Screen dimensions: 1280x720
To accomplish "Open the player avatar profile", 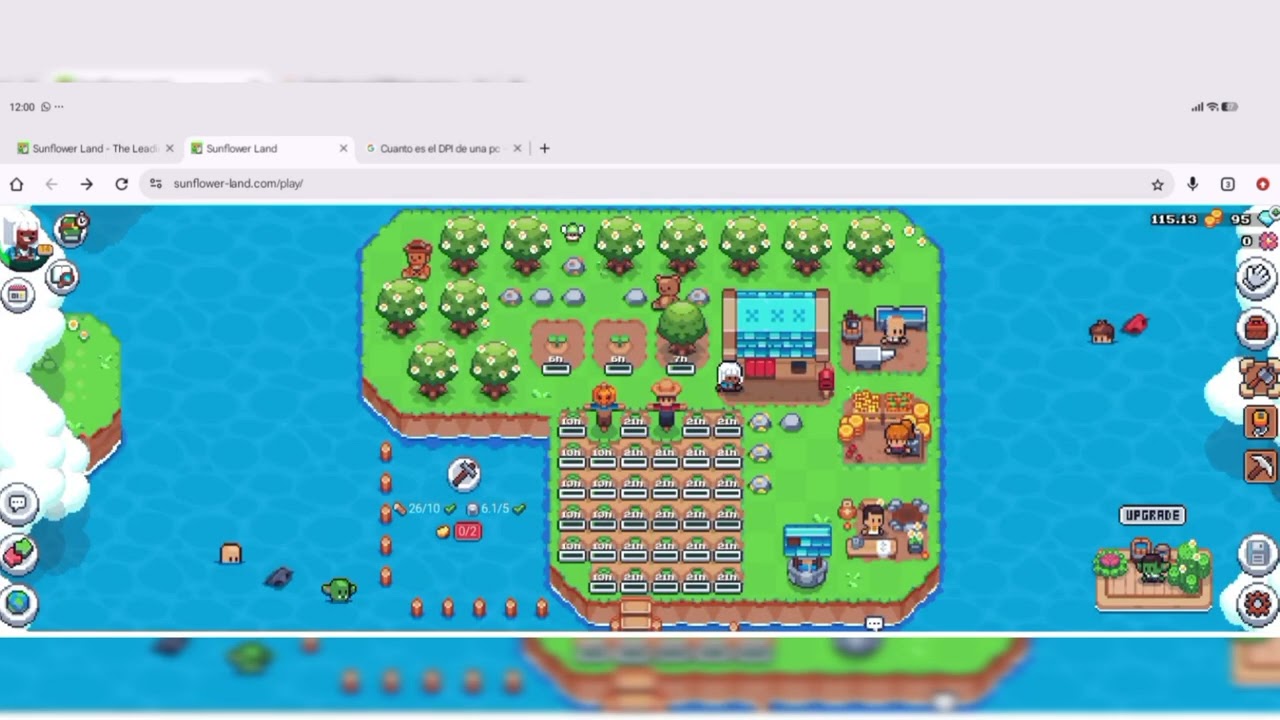I will click(25, 238).
